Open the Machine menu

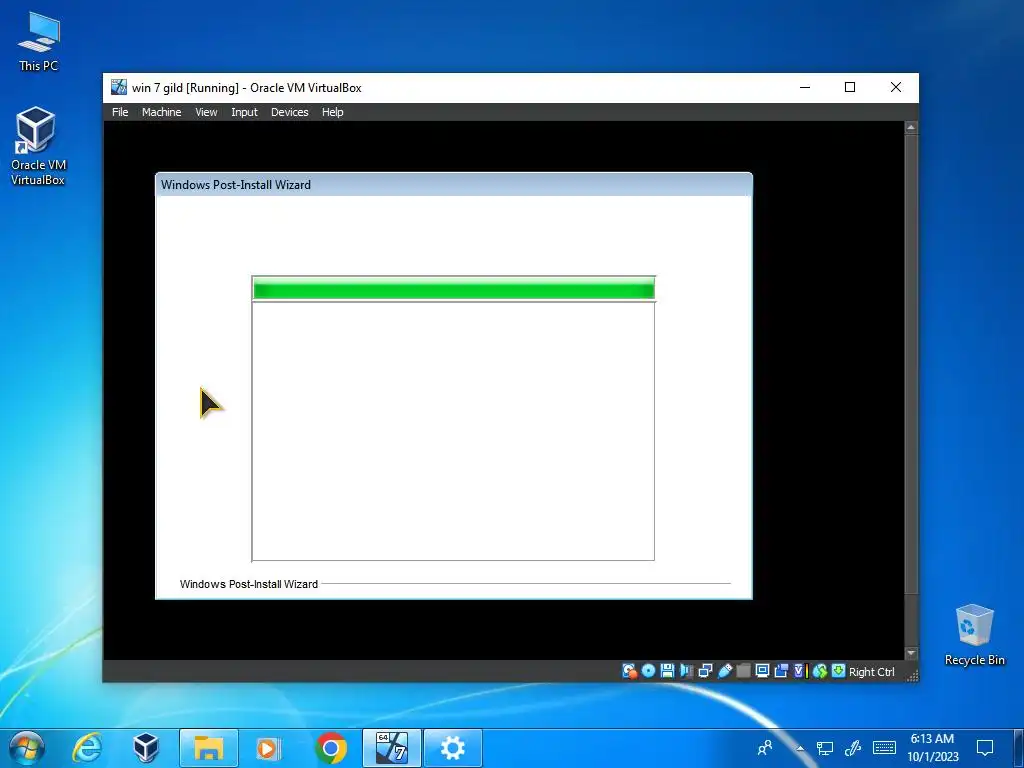(161, 112)
